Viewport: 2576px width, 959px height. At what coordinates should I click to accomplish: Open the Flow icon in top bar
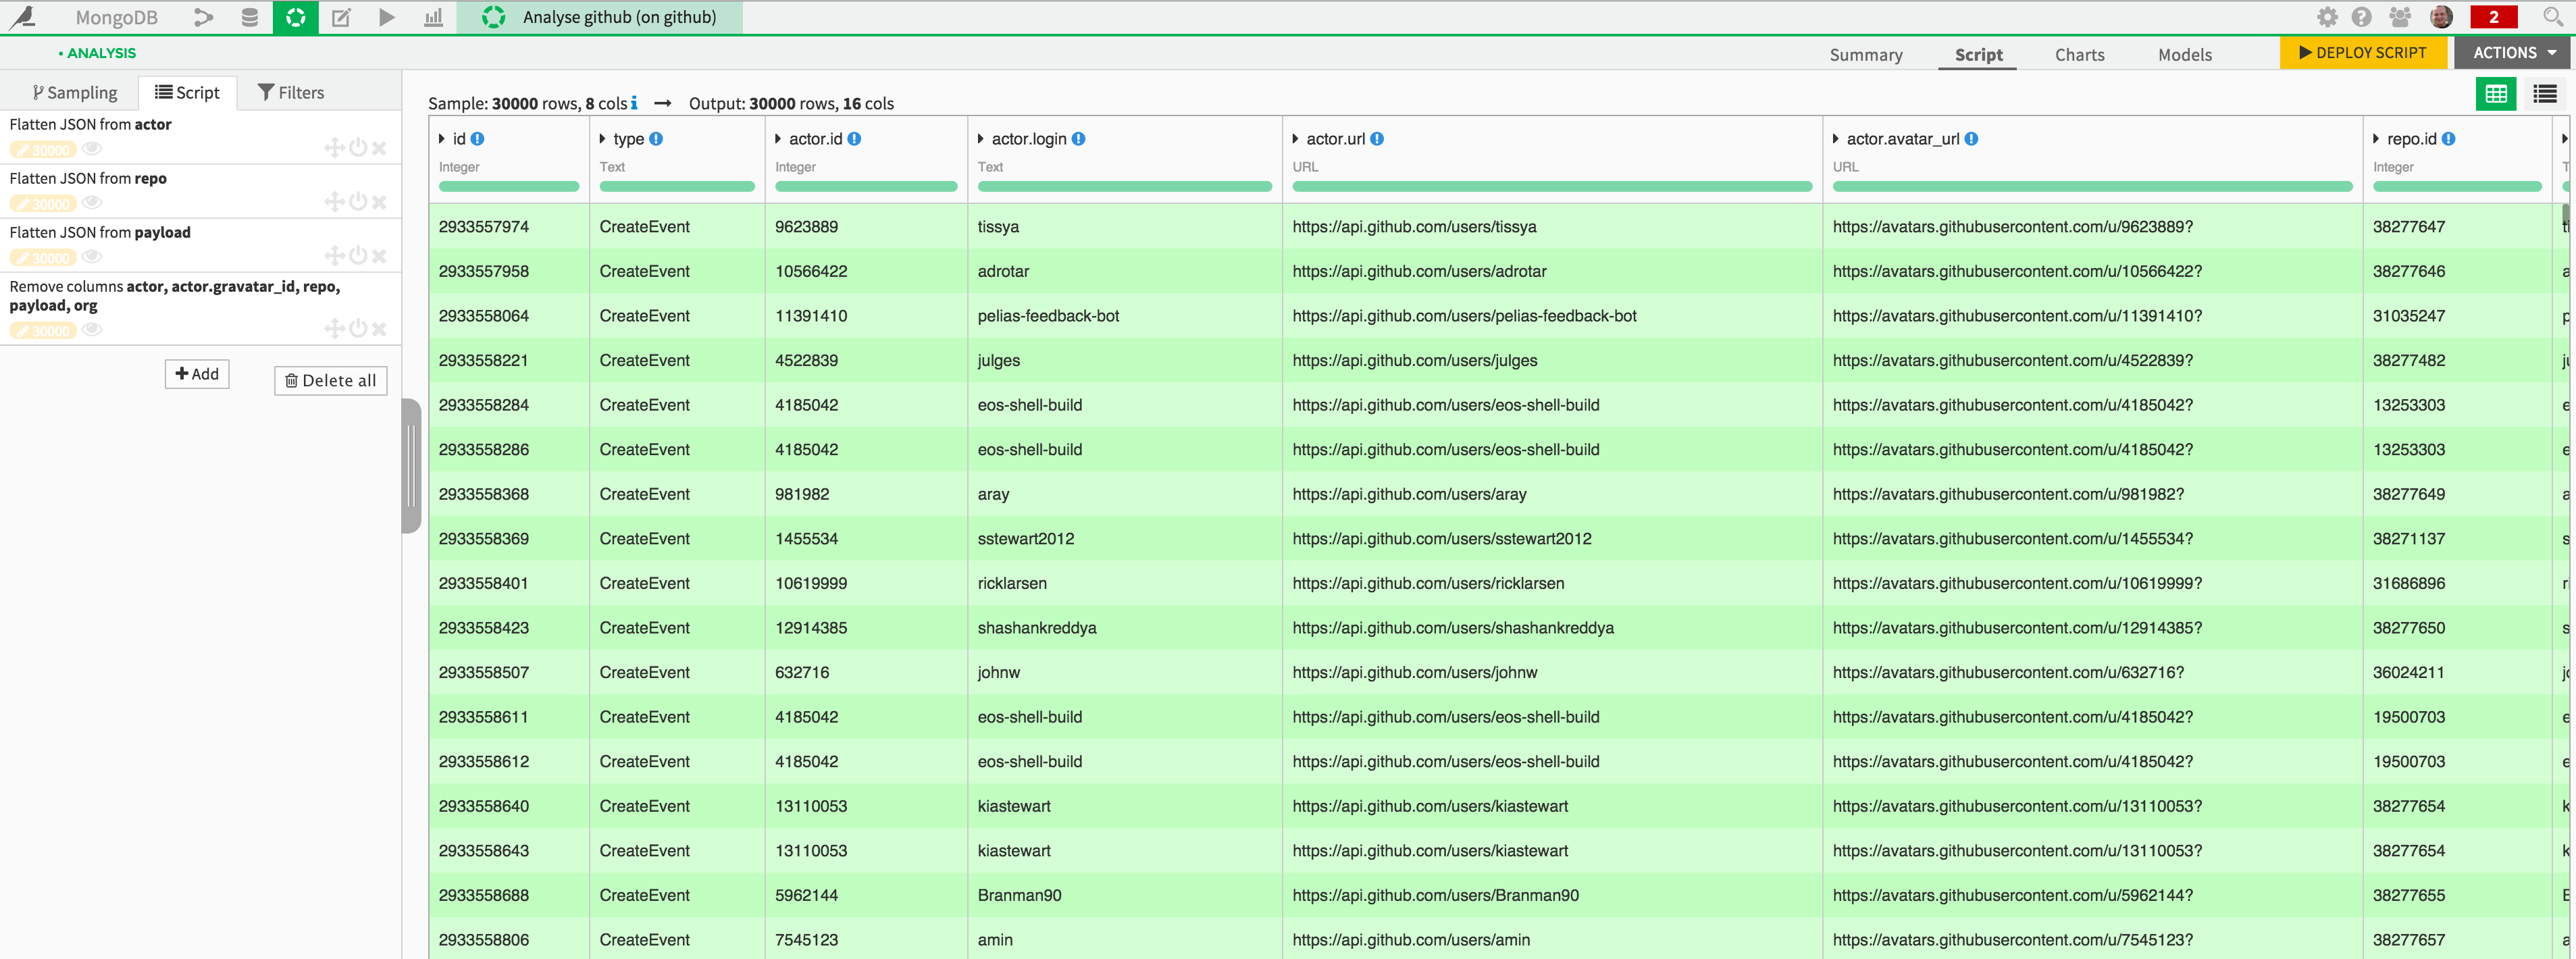pyautogui.click(x=204, y=17)
